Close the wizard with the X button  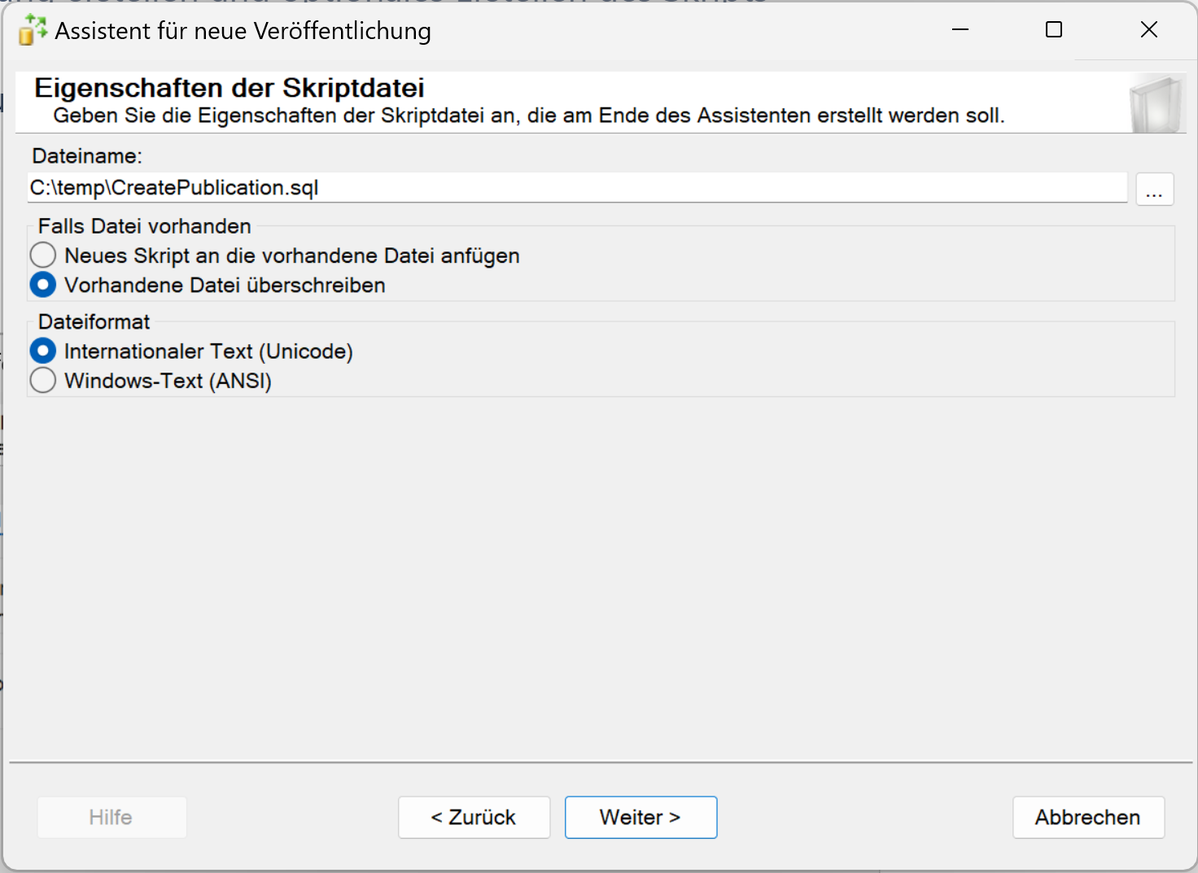1148,30
